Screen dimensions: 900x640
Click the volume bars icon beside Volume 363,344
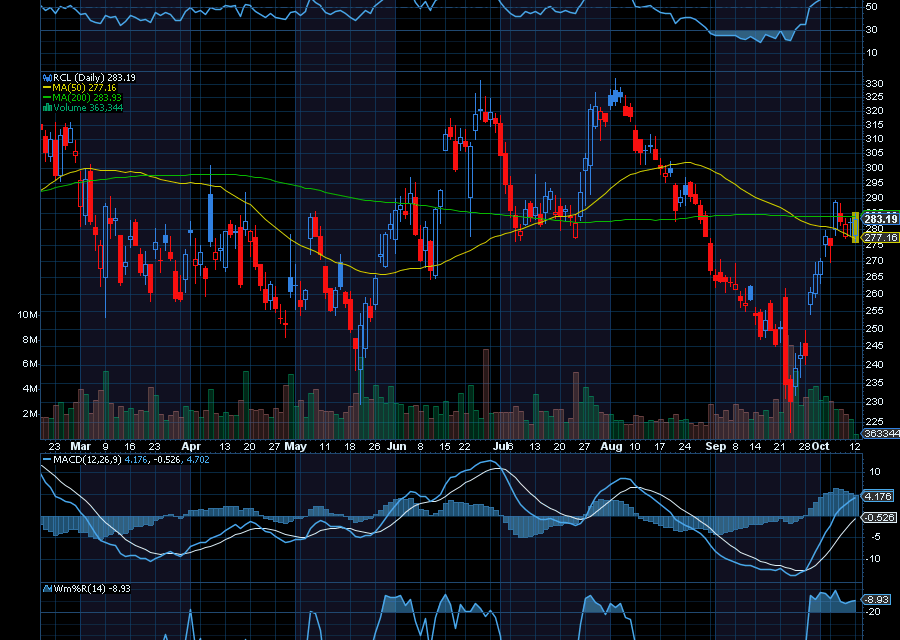47,108
